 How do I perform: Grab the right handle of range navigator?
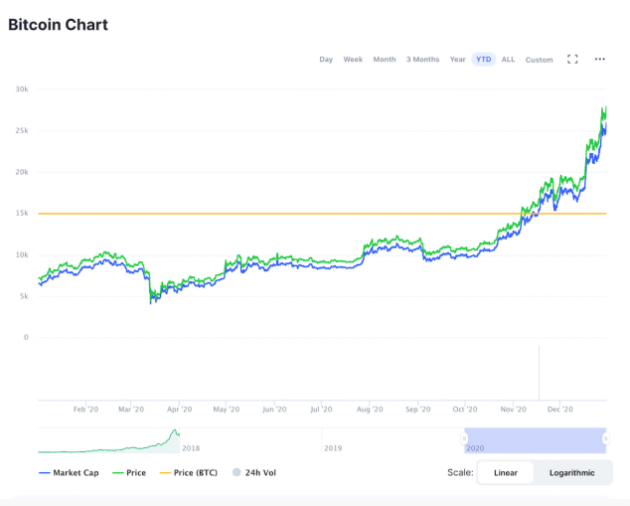pos(605,438)
